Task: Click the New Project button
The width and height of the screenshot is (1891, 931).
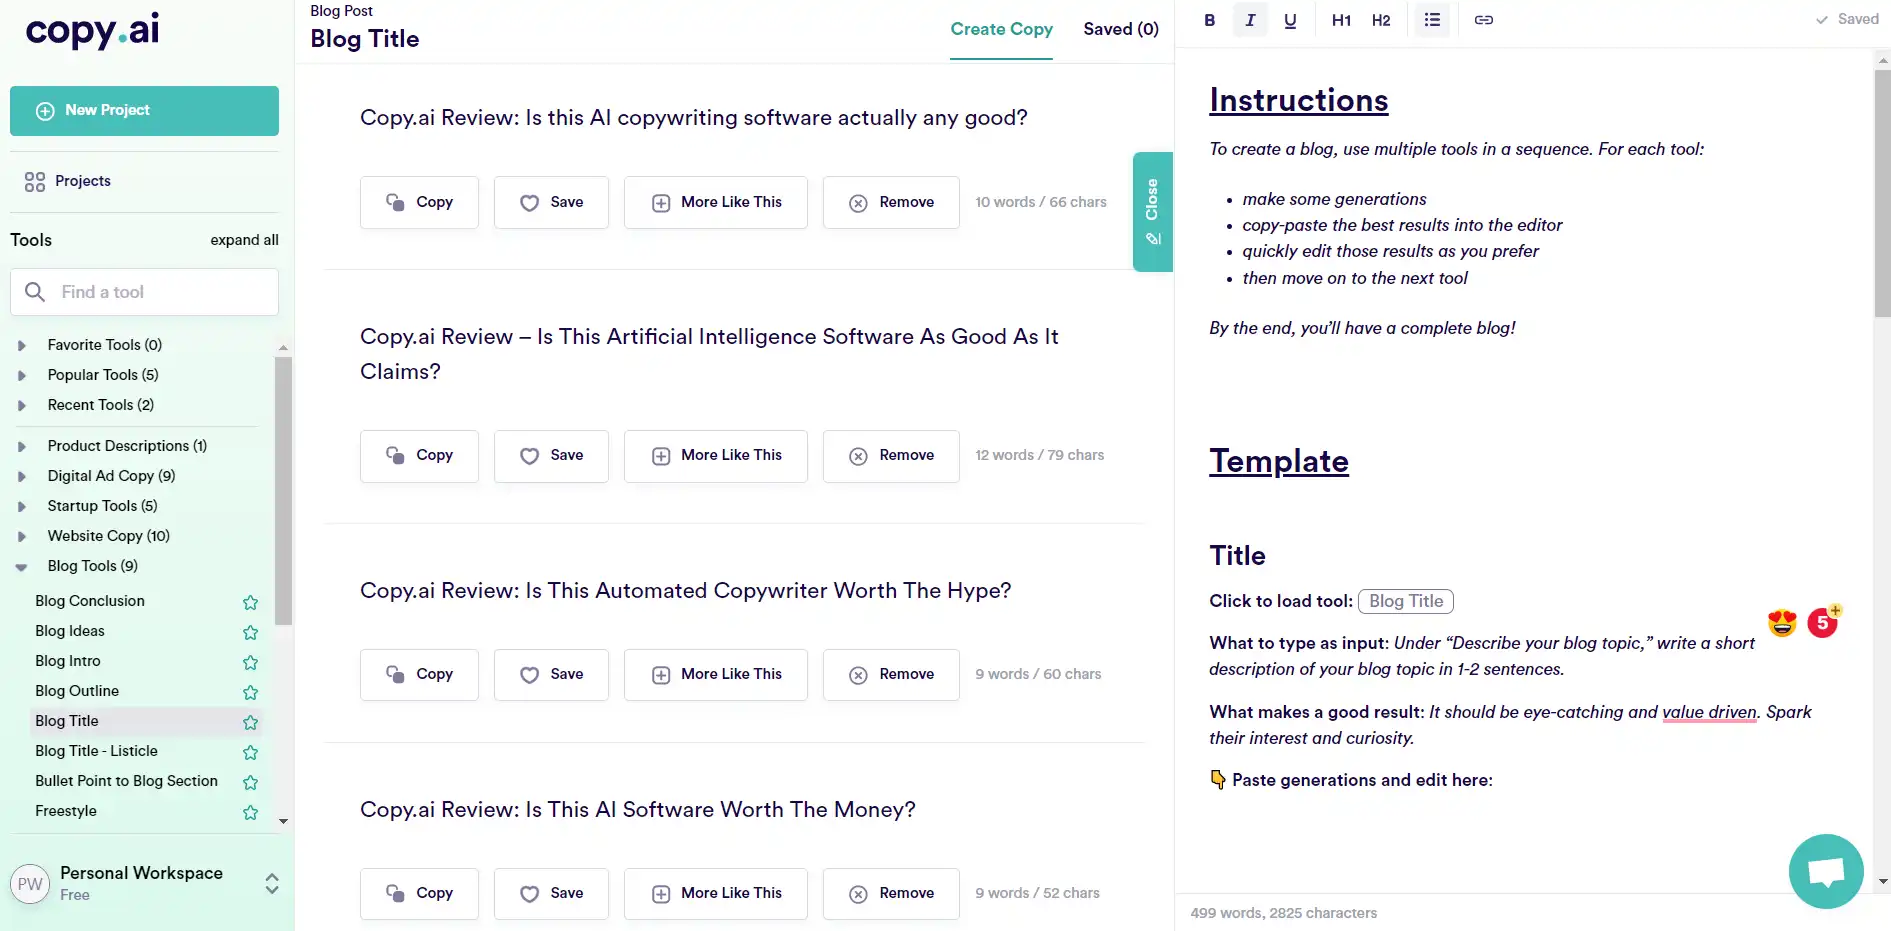Action: pyautogui.click(x=144, y=111)
